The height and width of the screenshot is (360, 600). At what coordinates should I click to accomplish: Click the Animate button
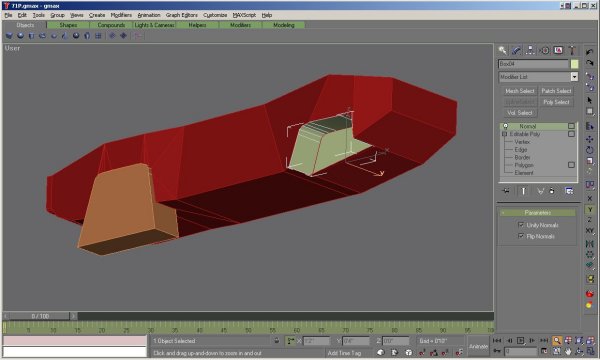tap(478, 346)
